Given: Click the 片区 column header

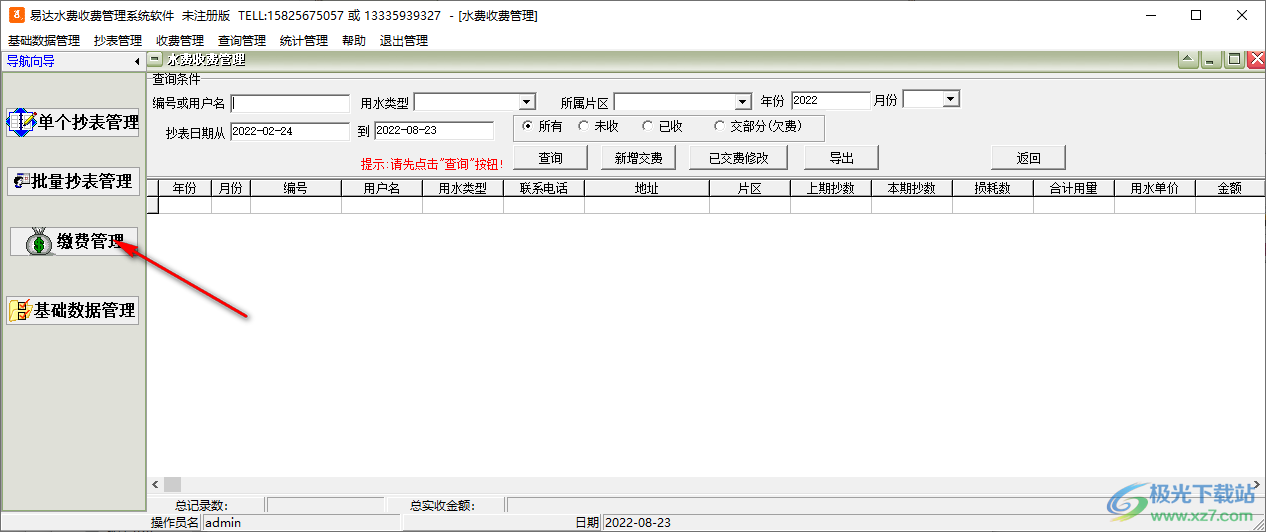Looking at the screenshot, I should [750, 188].
